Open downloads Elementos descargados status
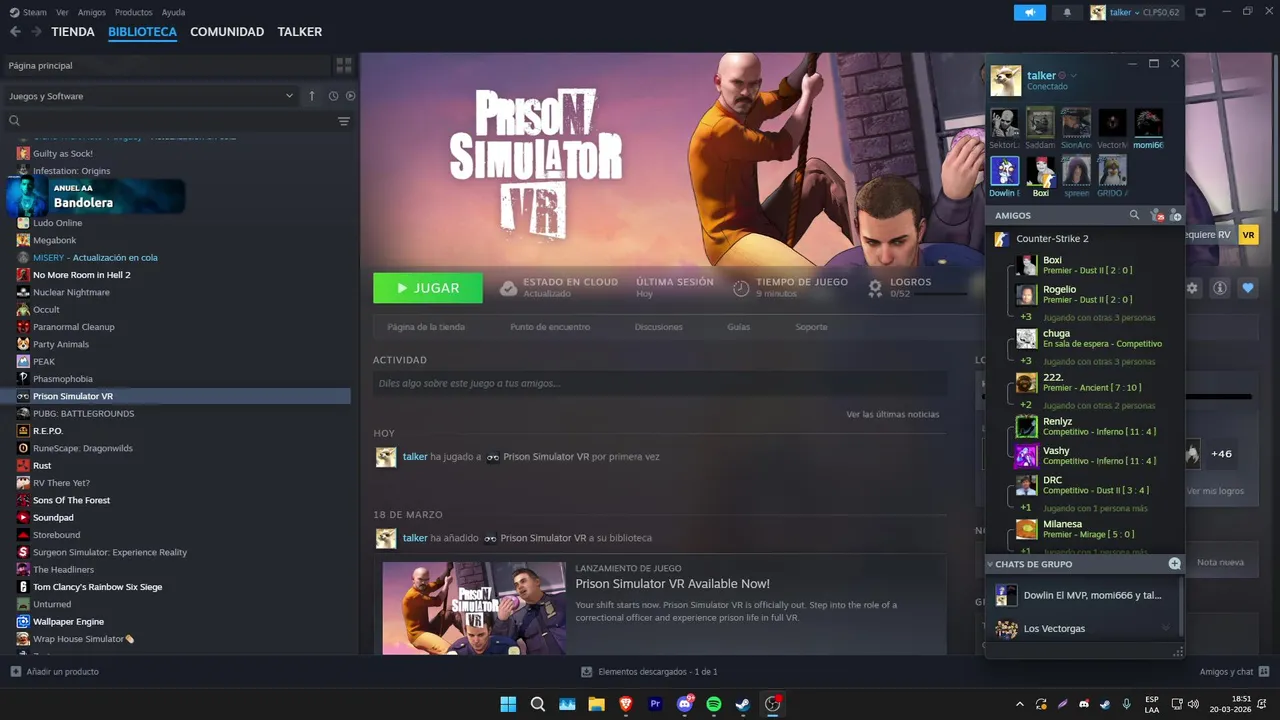 650,672
